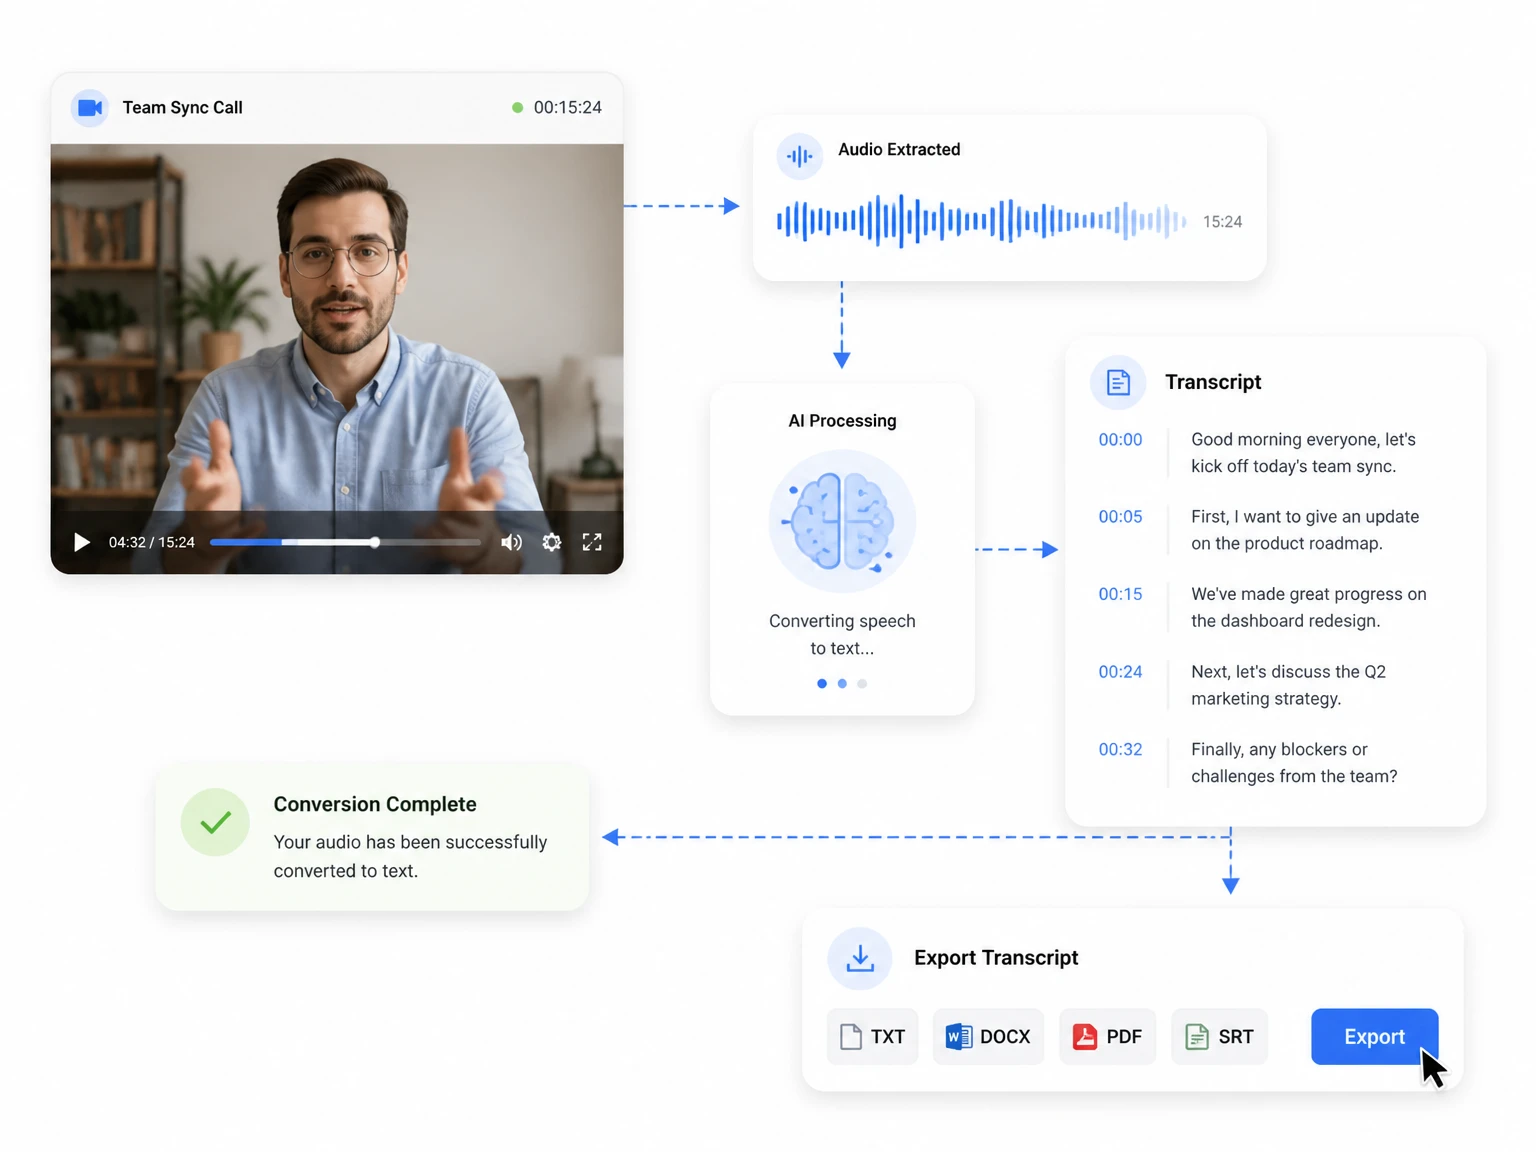This screenshot has width=1536, height=1152.
Task: Open video settings gear icon
Action: (551, 542)
